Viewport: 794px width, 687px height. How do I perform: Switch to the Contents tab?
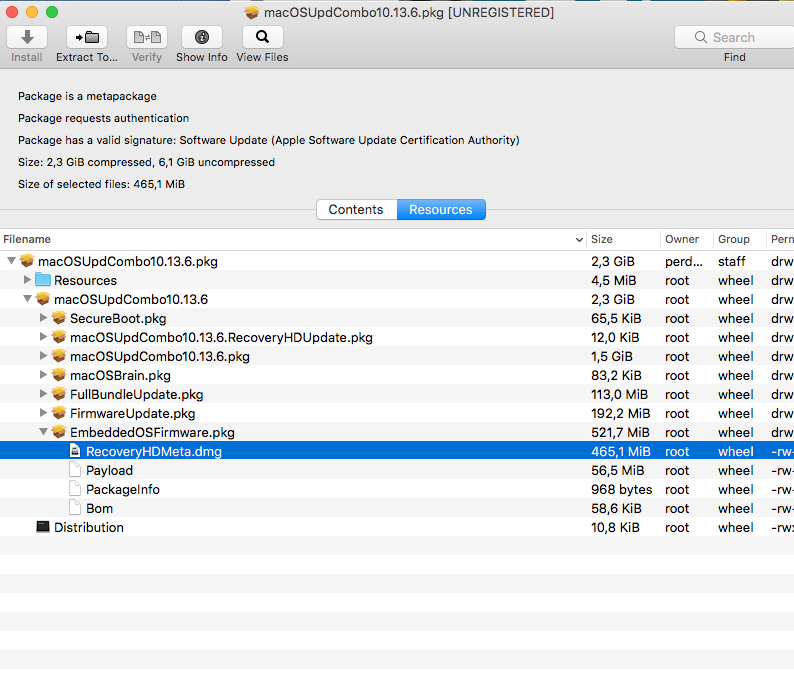(x=356, y=210)
